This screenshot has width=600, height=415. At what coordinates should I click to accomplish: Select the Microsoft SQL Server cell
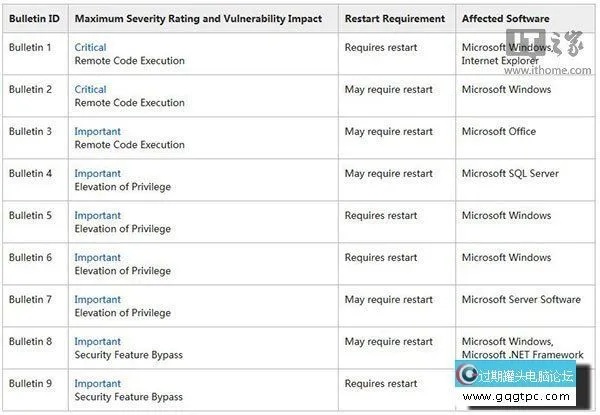pos(509,173)
